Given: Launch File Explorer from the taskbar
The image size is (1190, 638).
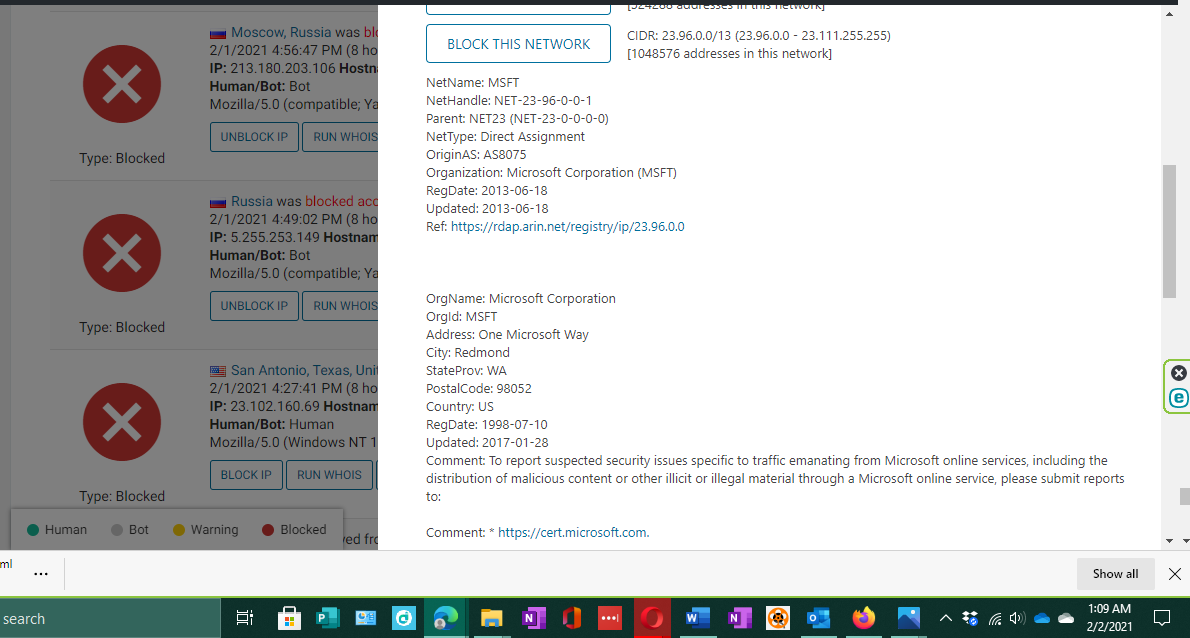Looking at the screenshot, I should 491,618.
